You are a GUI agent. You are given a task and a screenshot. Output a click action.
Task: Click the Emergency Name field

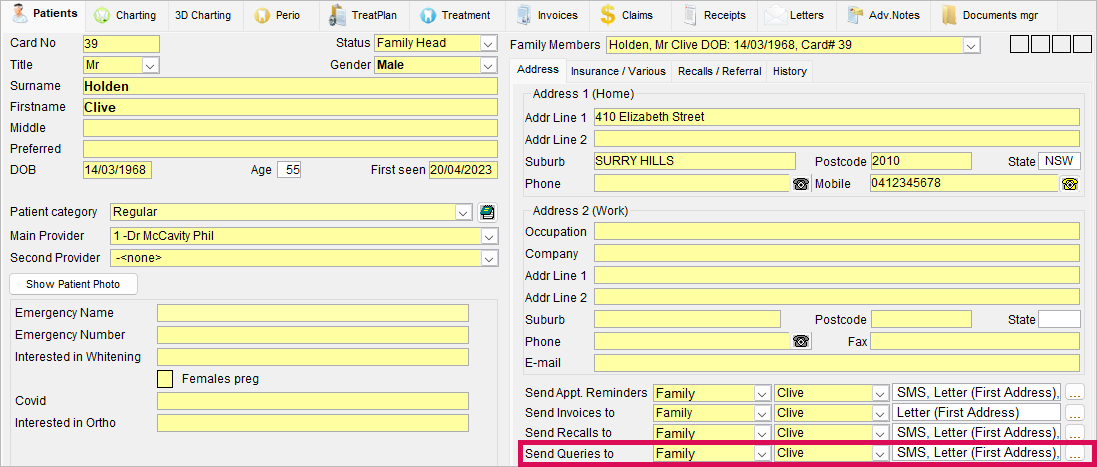pos(313,312)
